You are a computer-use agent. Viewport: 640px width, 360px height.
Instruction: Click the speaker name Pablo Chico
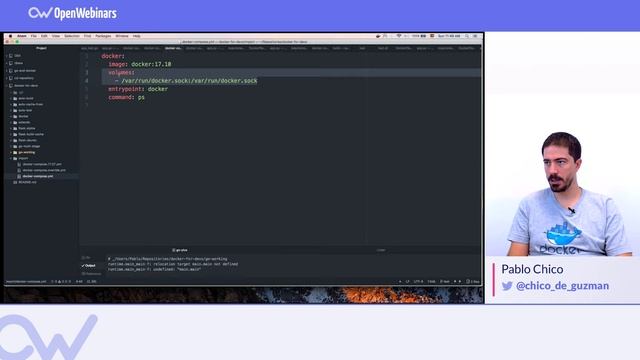(532, 269)
